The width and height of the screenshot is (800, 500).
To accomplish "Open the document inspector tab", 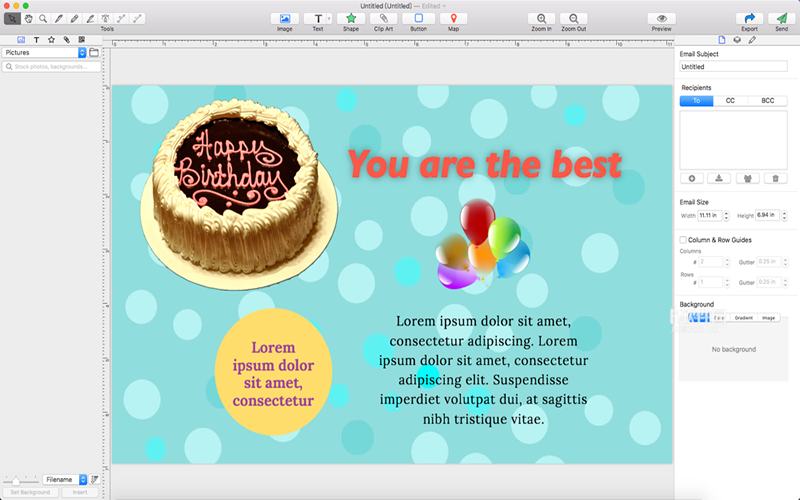I will point(721,40).
